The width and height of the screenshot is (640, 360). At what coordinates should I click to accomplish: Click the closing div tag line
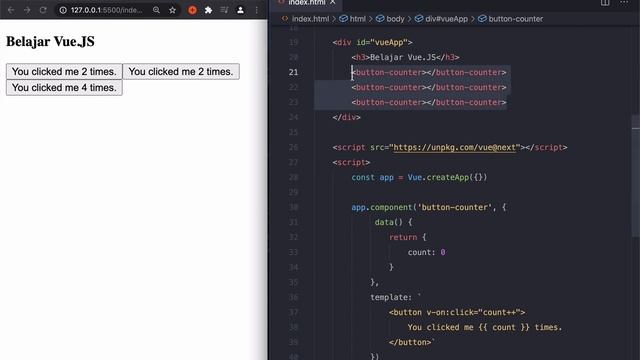coord(346,118)
